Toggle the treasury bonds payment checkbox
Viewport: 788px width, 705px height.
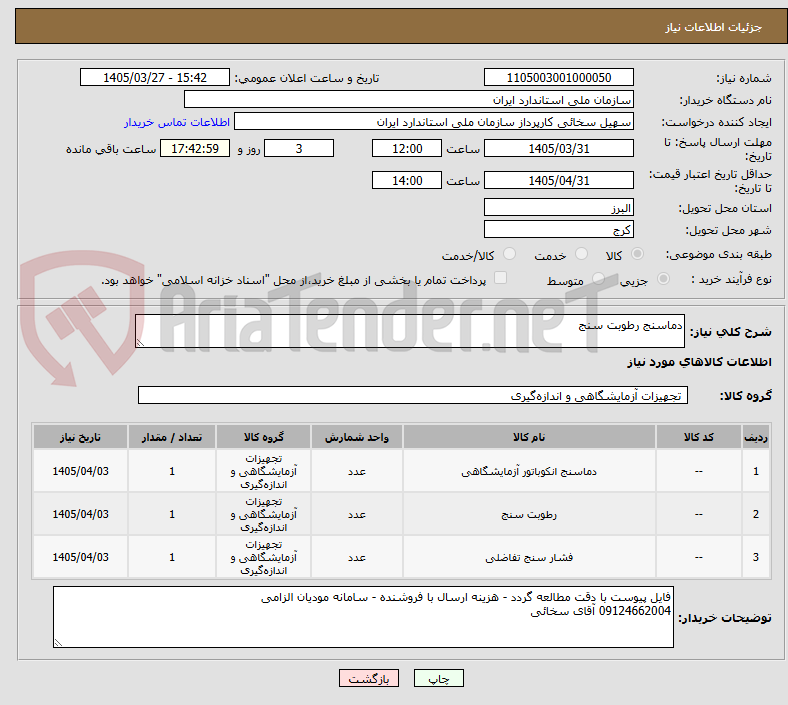coord(501,278)
